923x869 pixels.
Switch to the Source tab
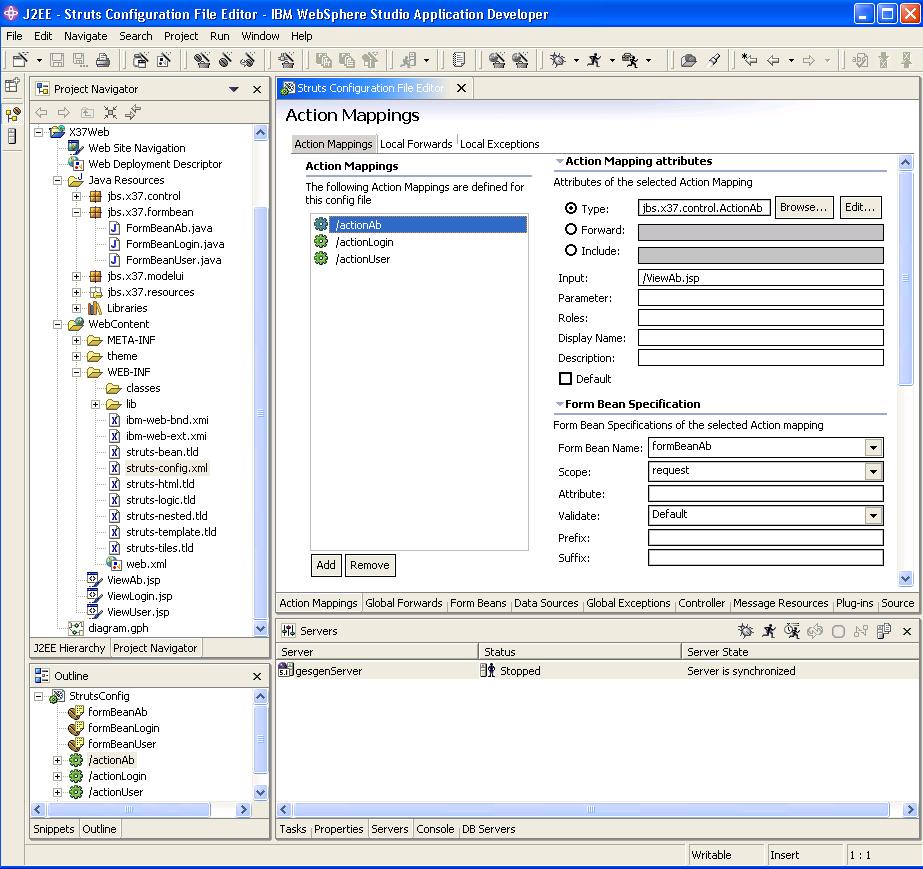[x=898, y=603]
